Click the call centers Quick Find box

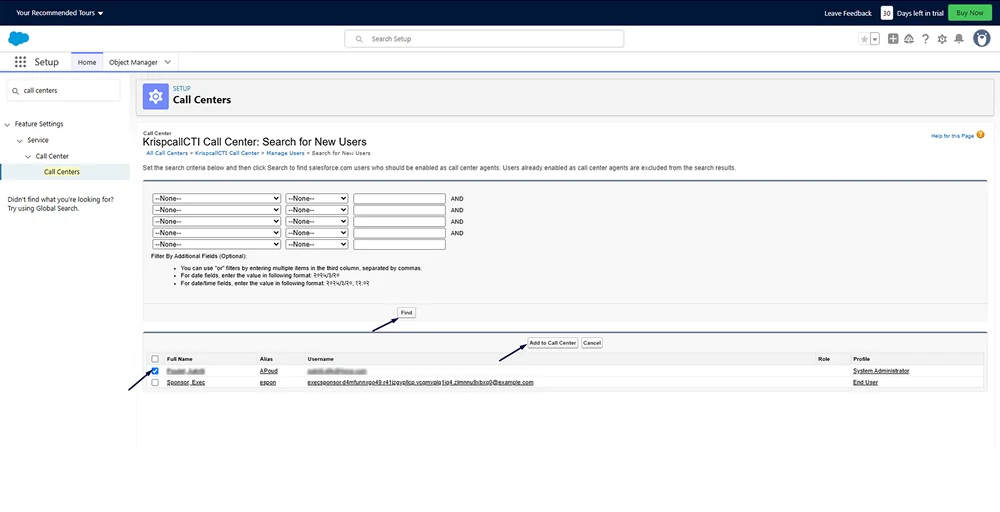point(63,91)
